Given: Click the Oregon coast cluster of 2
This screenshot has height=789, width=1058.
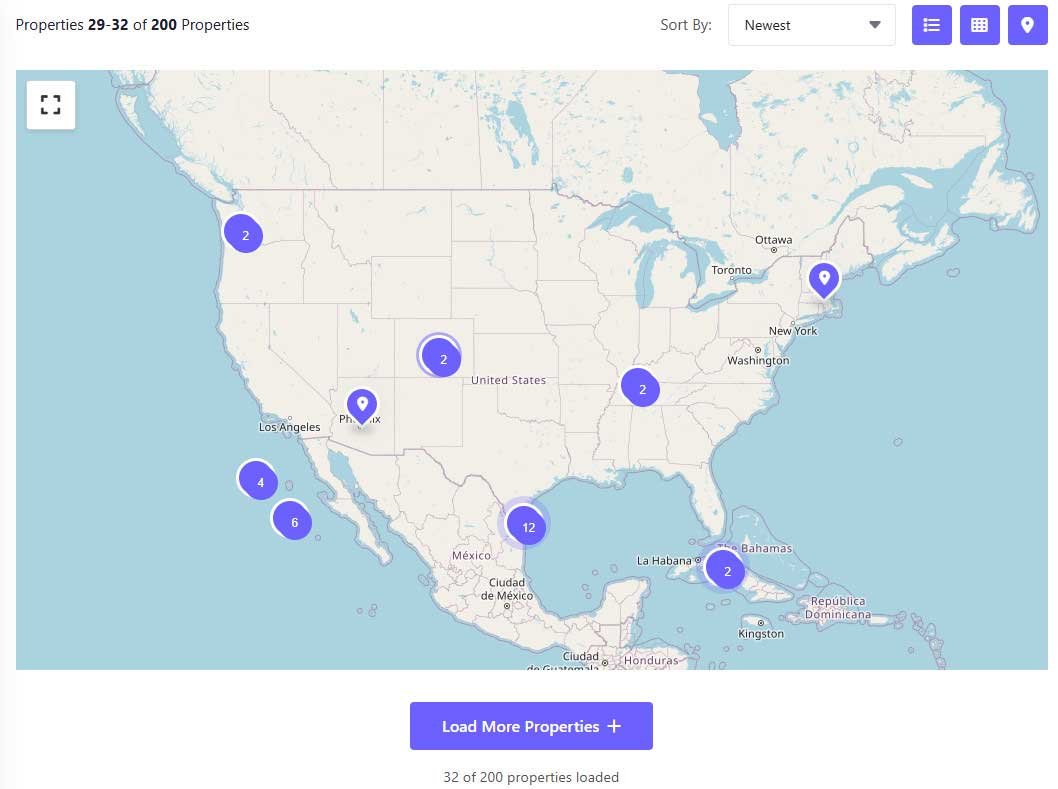Looking at the screenshot, I should [244, 234].
